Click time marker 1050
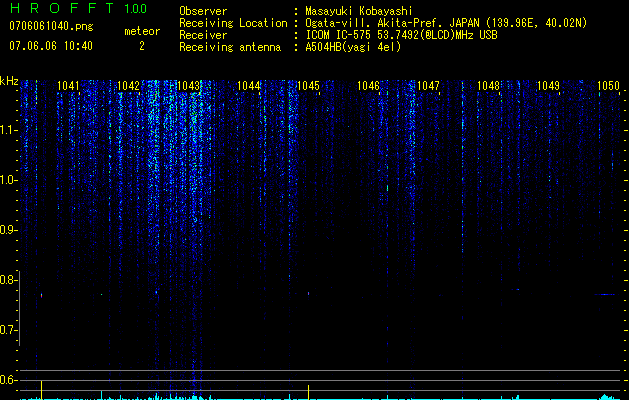The height and width of the screenshot is (400, 629). (608, 85)
